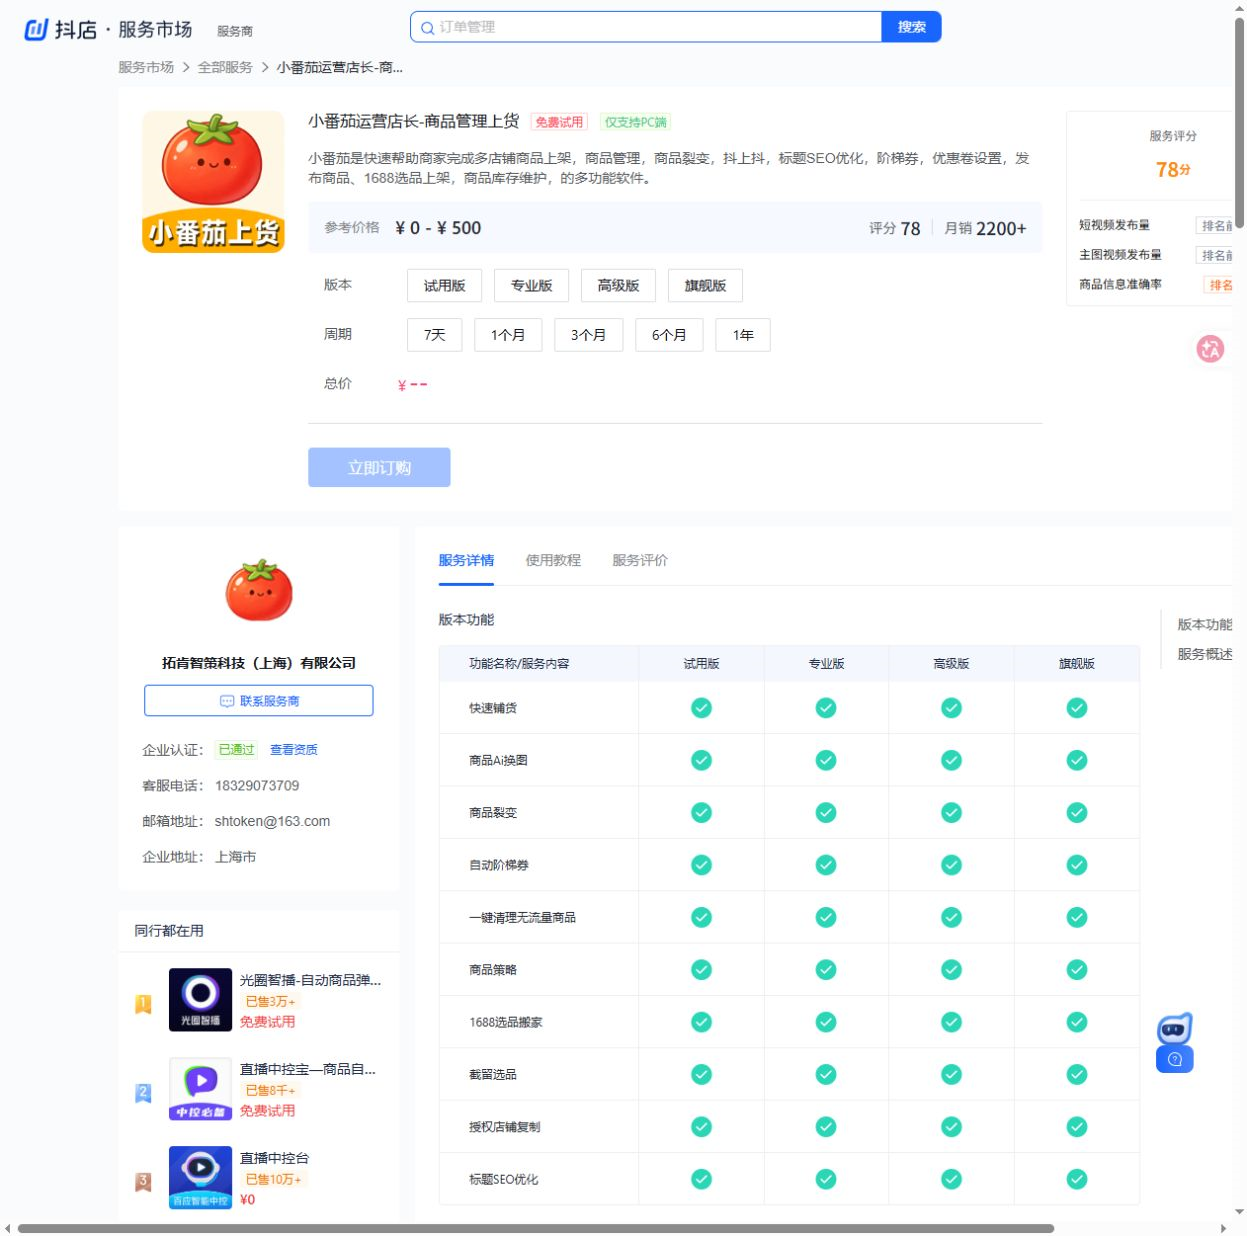Open 直播中控宝 app thumbnail
The height and width of the screenshot is (1236, 1247).
[x=200, y=1088]
